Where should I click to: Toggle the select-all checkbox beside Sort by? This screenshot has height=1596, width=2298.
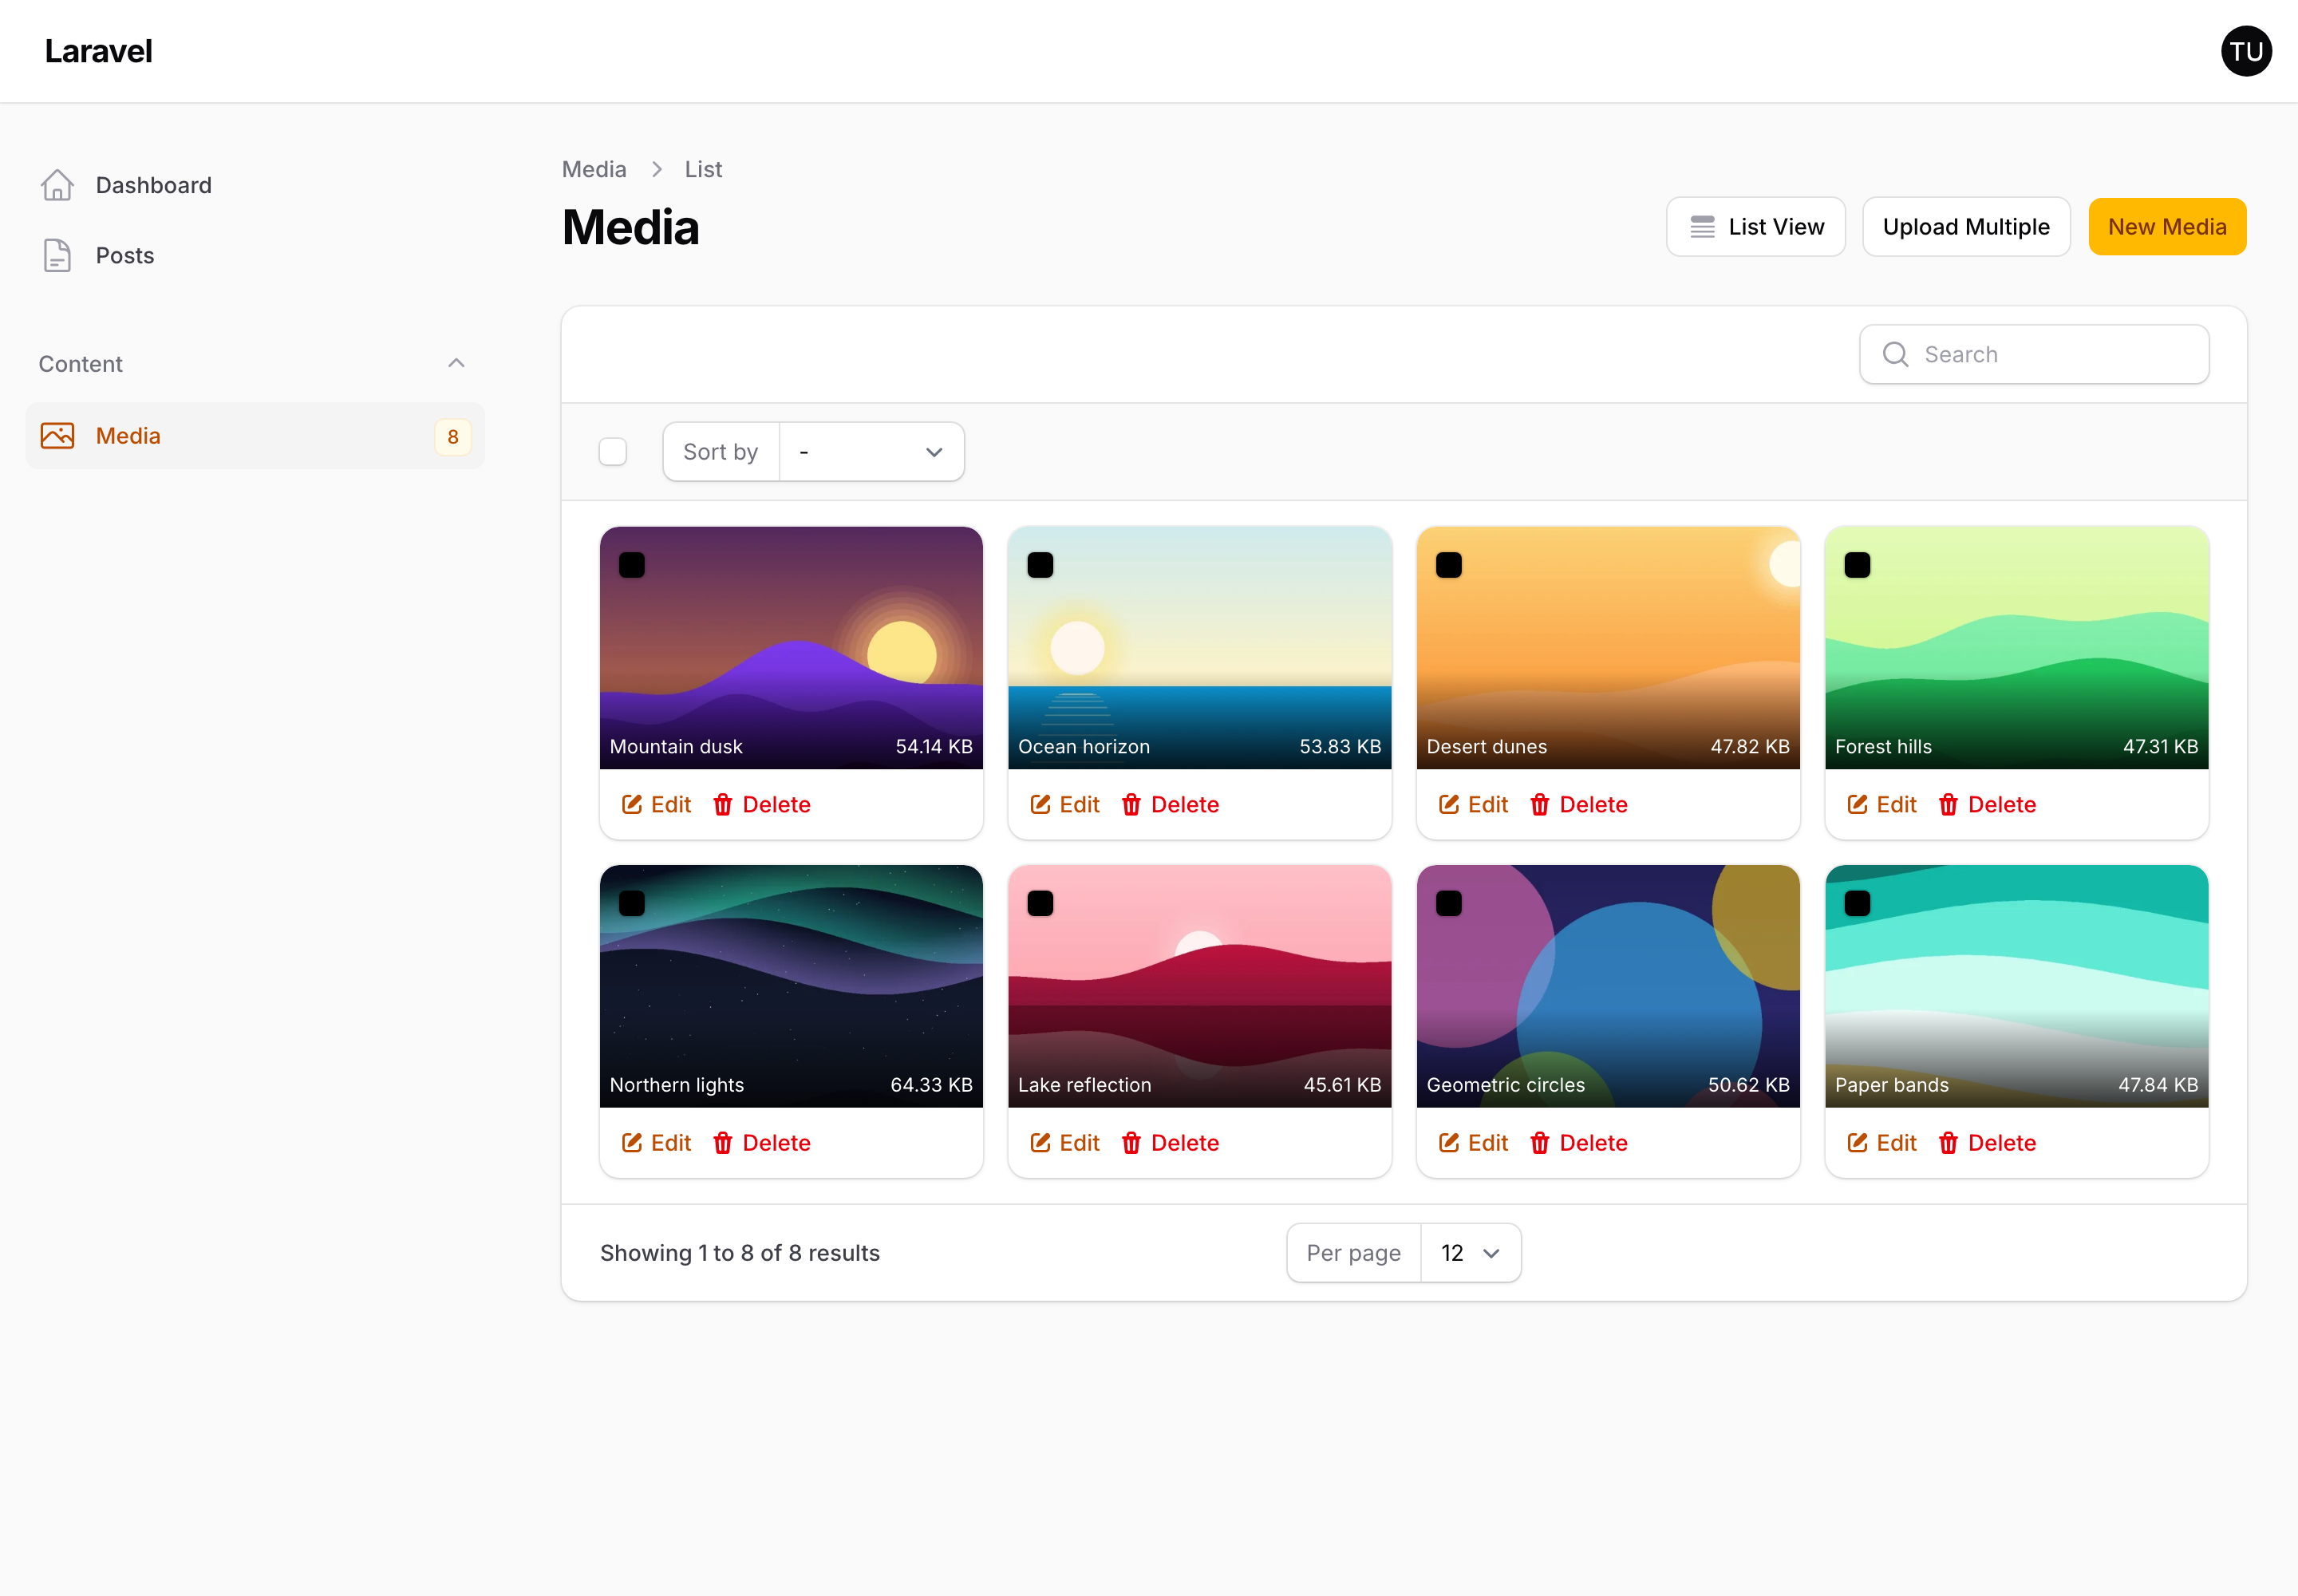[613, 452]
